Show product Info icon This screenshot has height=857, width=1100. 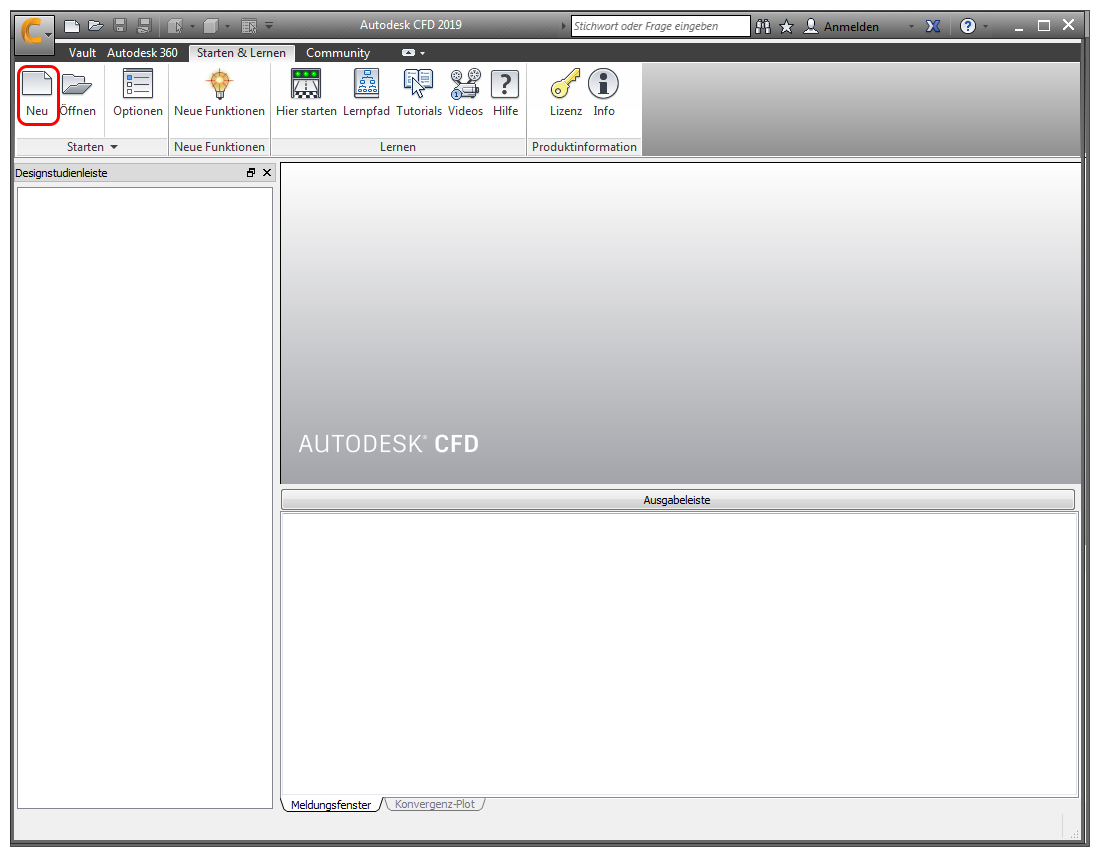click(603, 83)
